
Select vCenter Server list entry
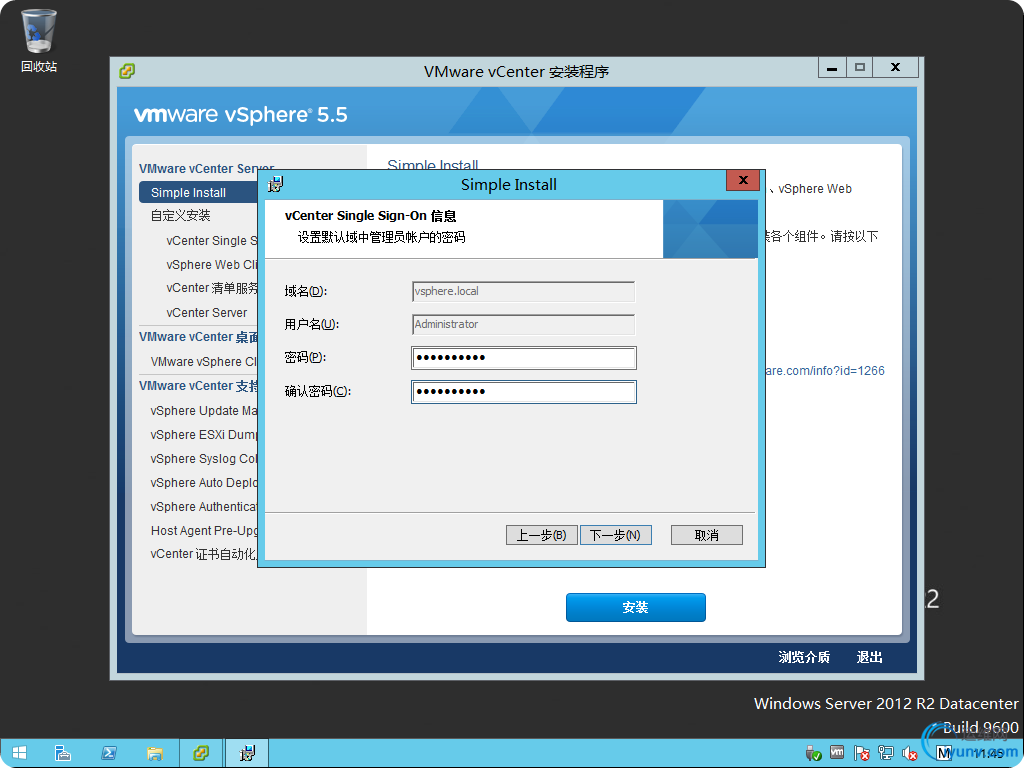tap(207, 313)
